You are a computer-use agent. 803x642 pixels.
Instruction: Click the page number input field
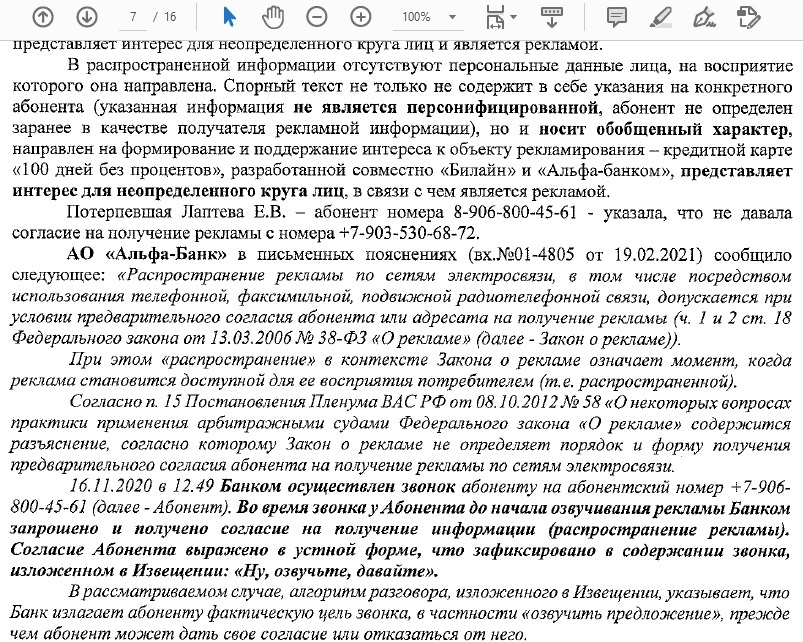click(x=133, y=18)
